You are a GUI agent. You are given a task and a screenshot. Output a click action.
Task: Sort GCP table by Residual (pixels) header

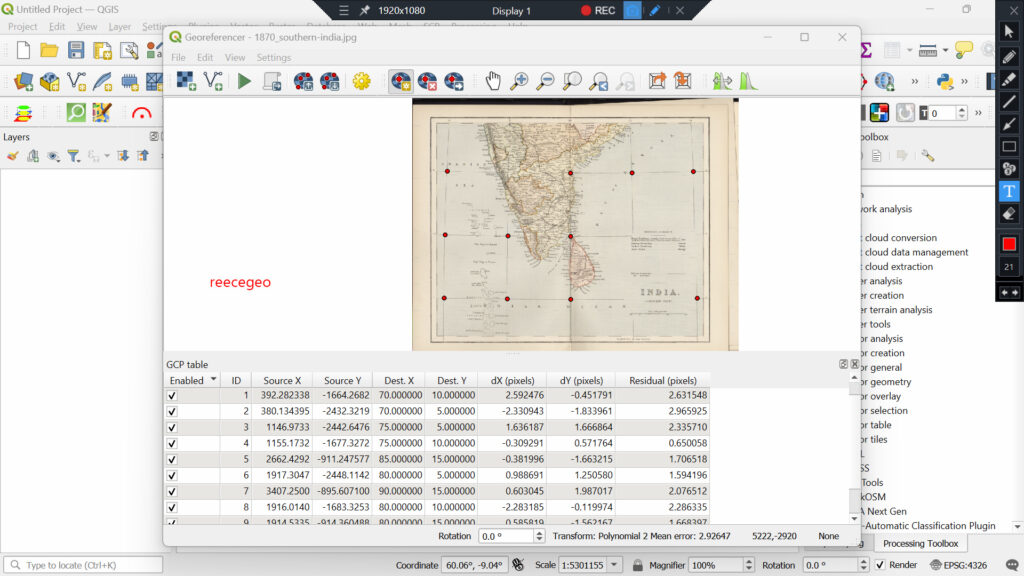(x=662, y=380)
